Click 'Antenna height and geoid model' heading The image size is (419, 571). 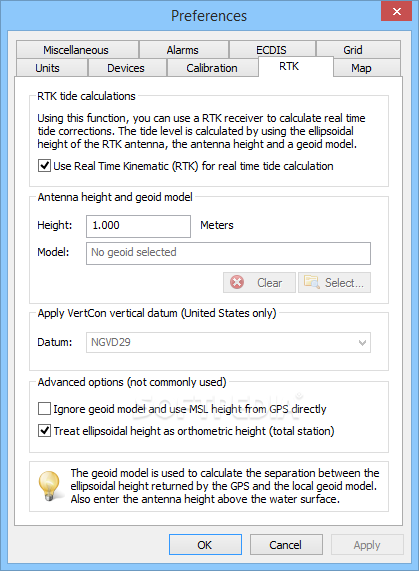115,197
